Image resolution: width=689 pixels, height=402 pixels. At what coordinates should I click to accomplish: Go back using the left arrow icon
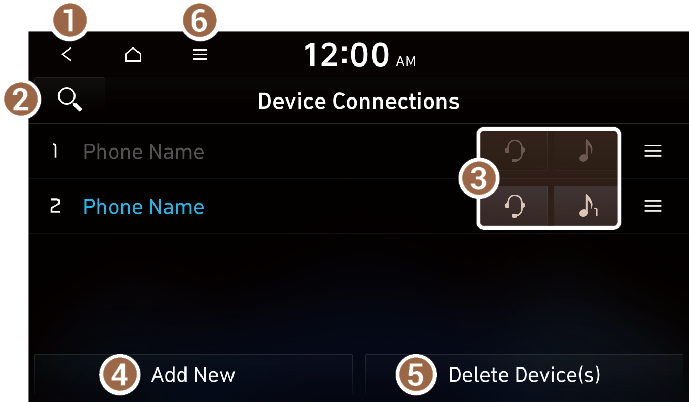[66, 54]
